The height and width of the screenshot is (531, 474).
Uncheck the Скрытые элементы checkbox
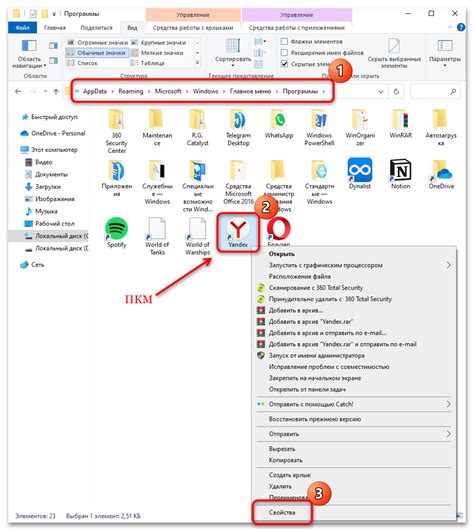[x=284, y=64]
